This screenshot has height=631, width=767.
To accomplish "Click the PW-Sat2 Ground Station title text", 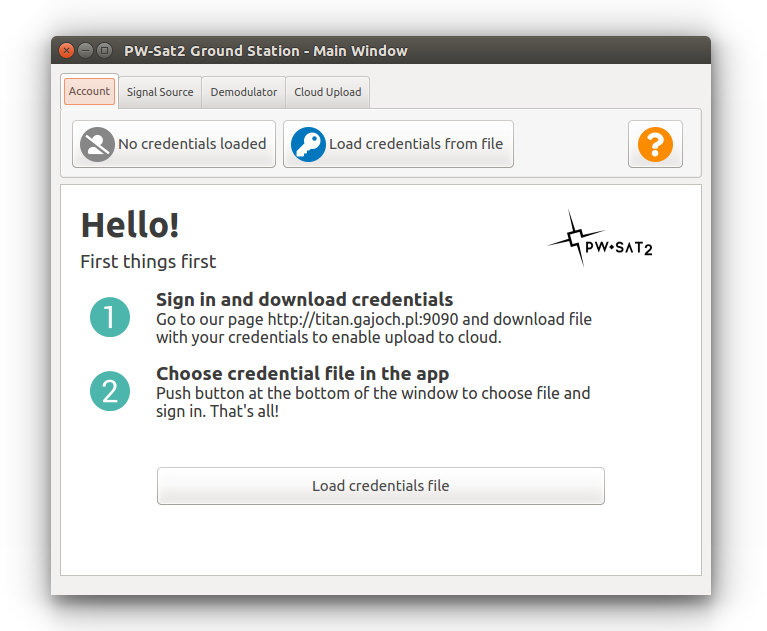I will click(266, 51).
